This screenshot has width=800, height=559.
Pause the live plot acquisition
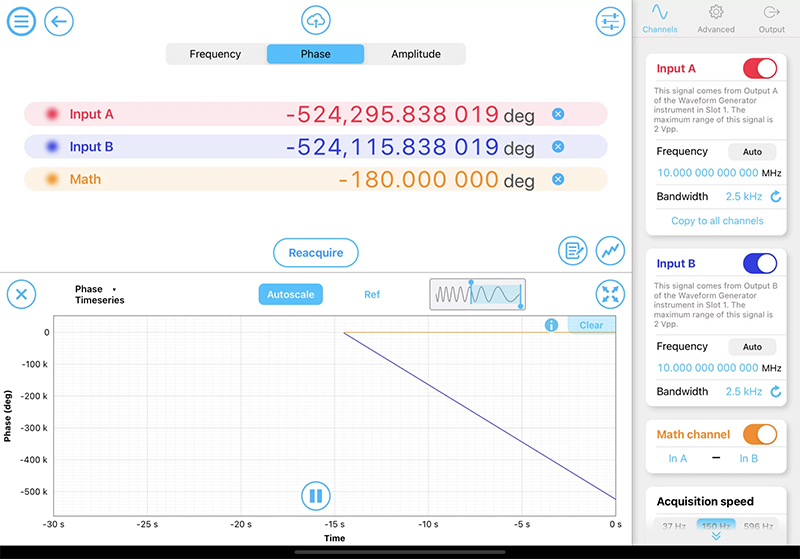315,495
